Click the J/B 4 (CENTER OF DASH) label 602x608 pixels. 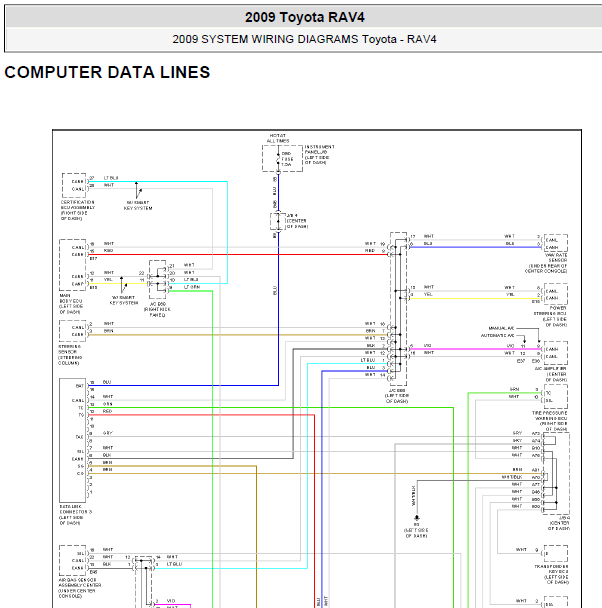tap(297, 221)
